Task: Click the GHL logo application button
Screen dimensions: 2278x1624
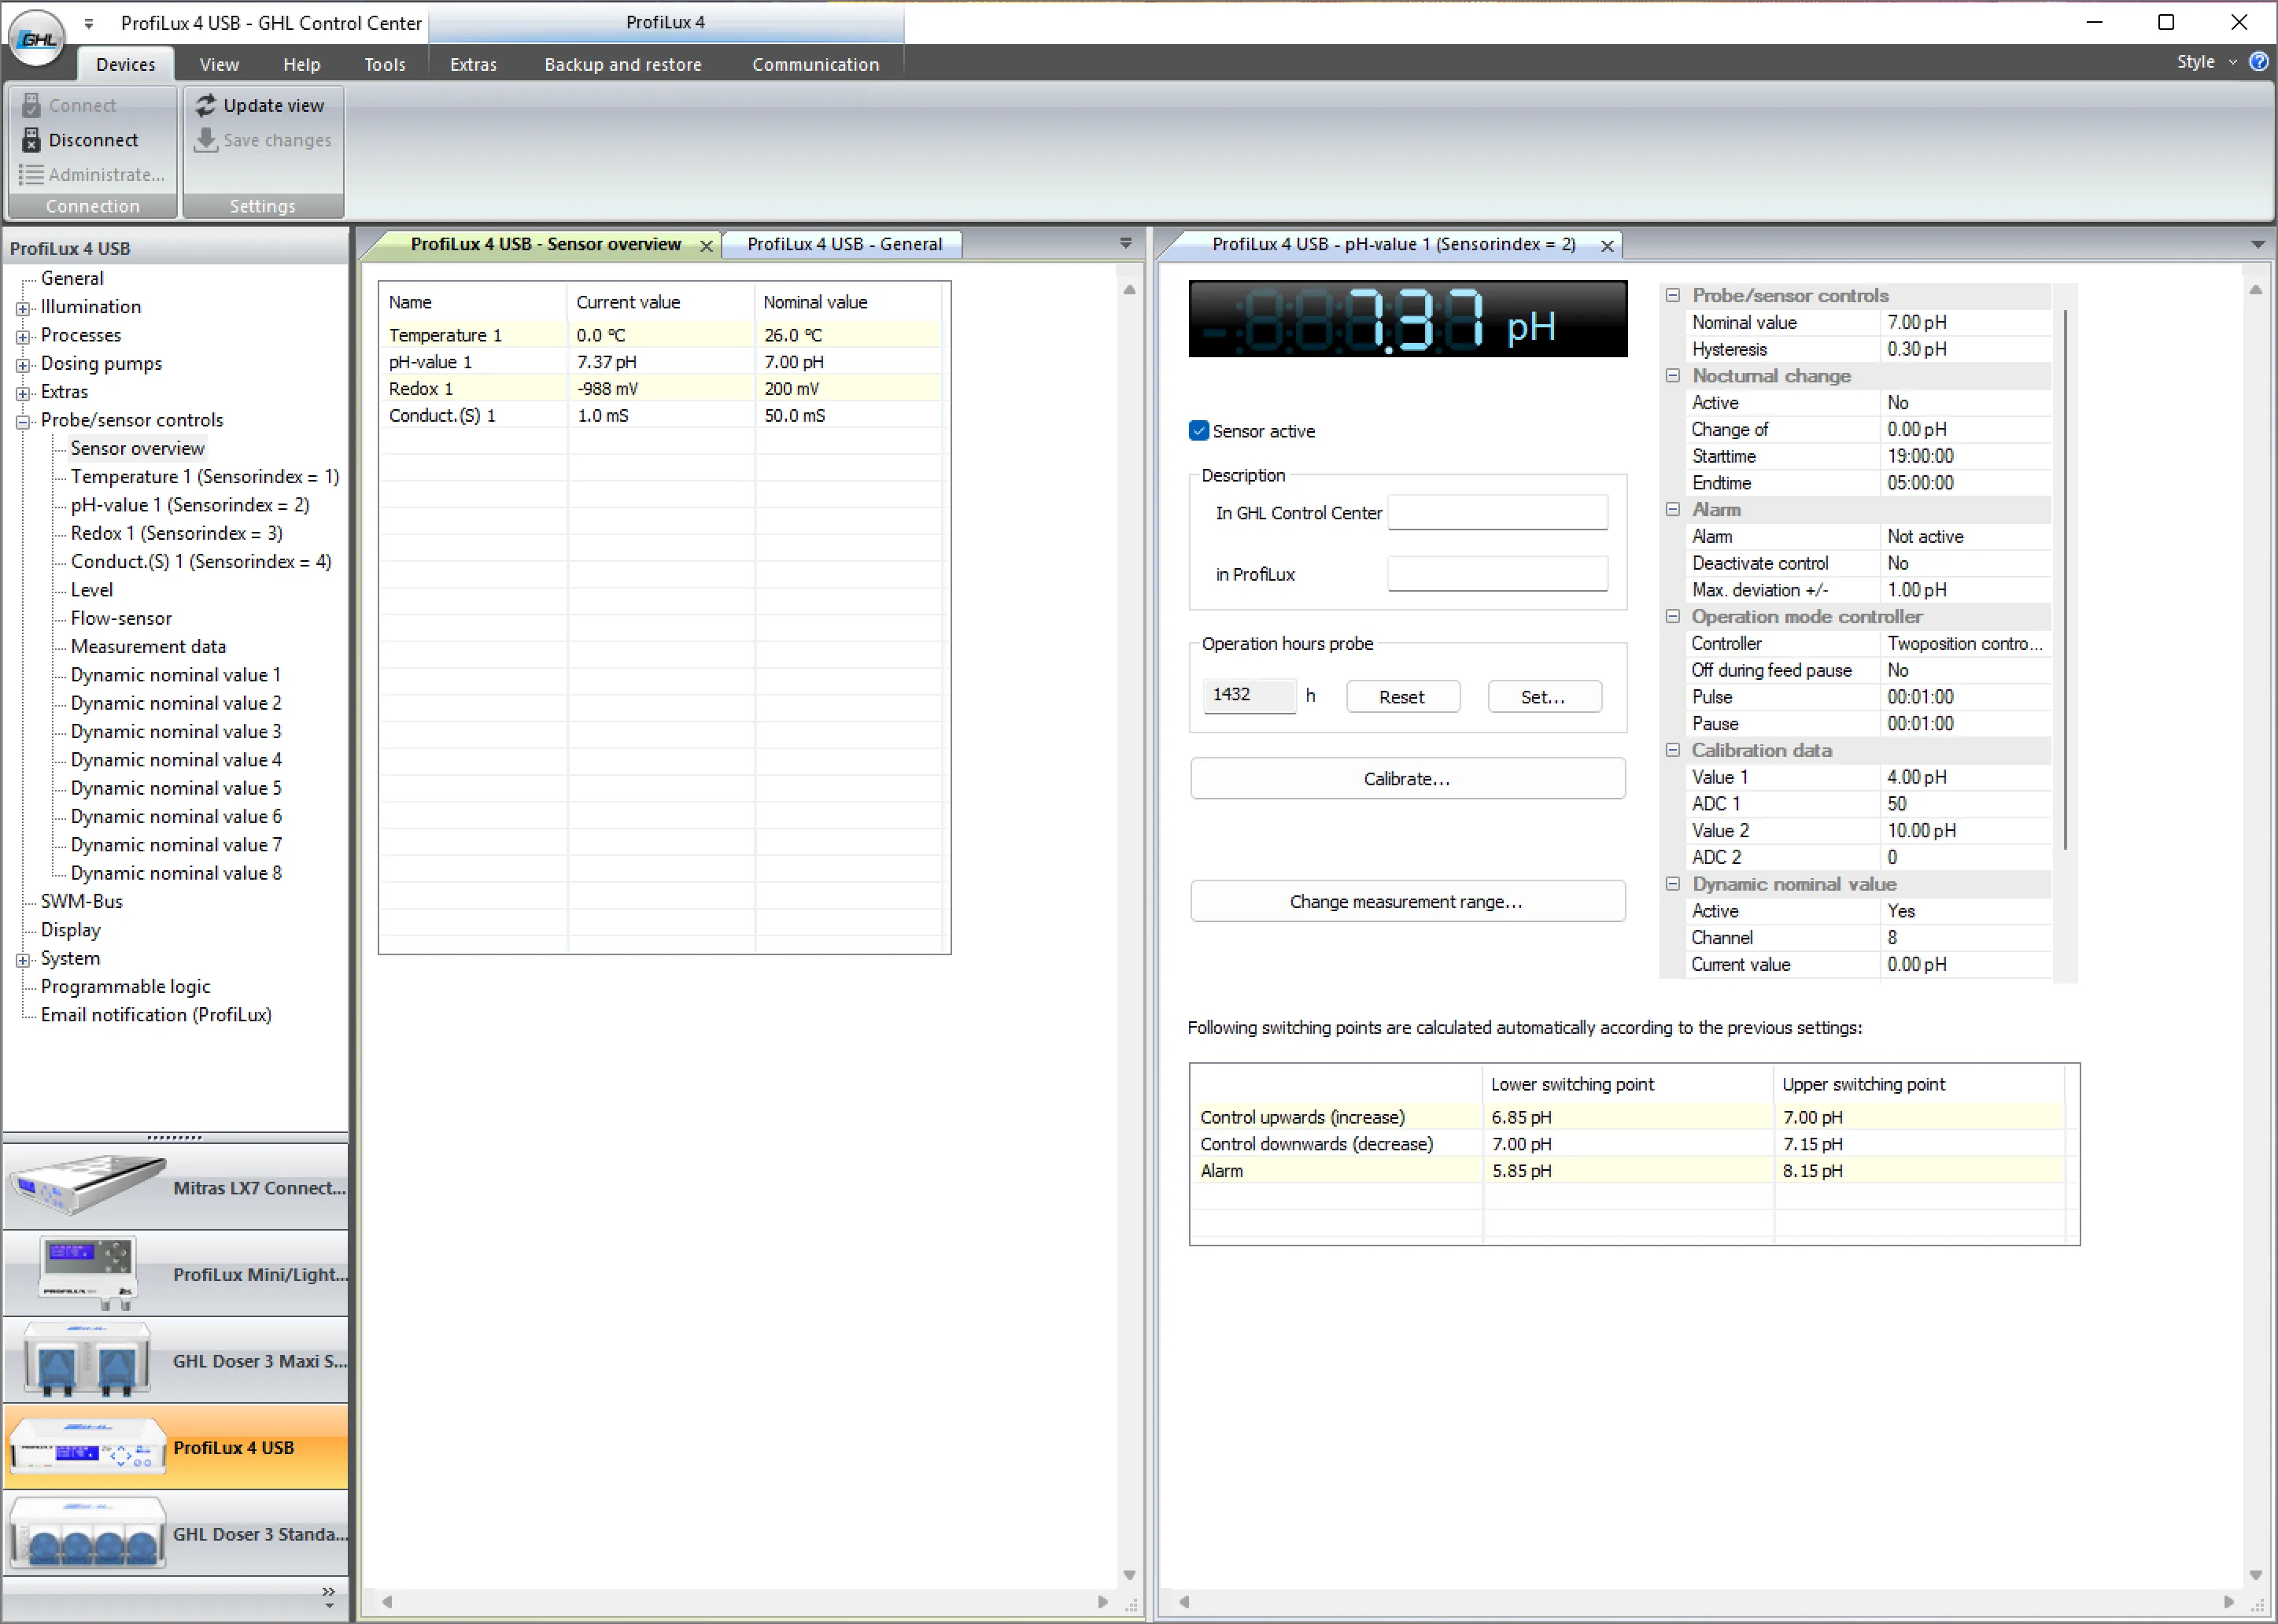Action: click(x=37, y=38)
